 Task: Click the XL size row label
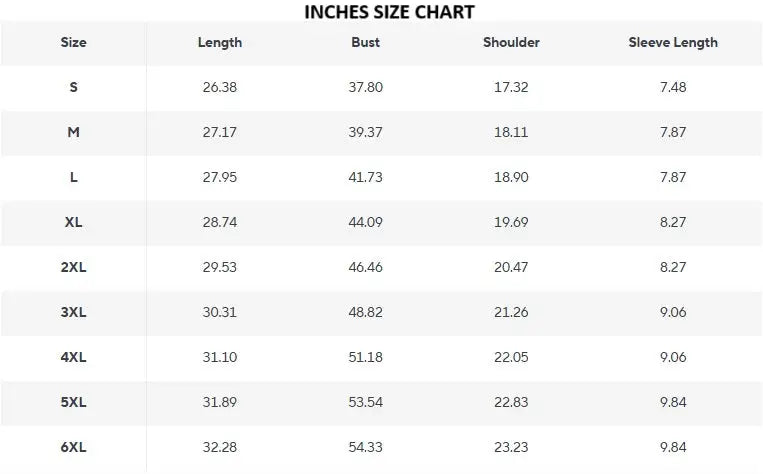point(73,222)
